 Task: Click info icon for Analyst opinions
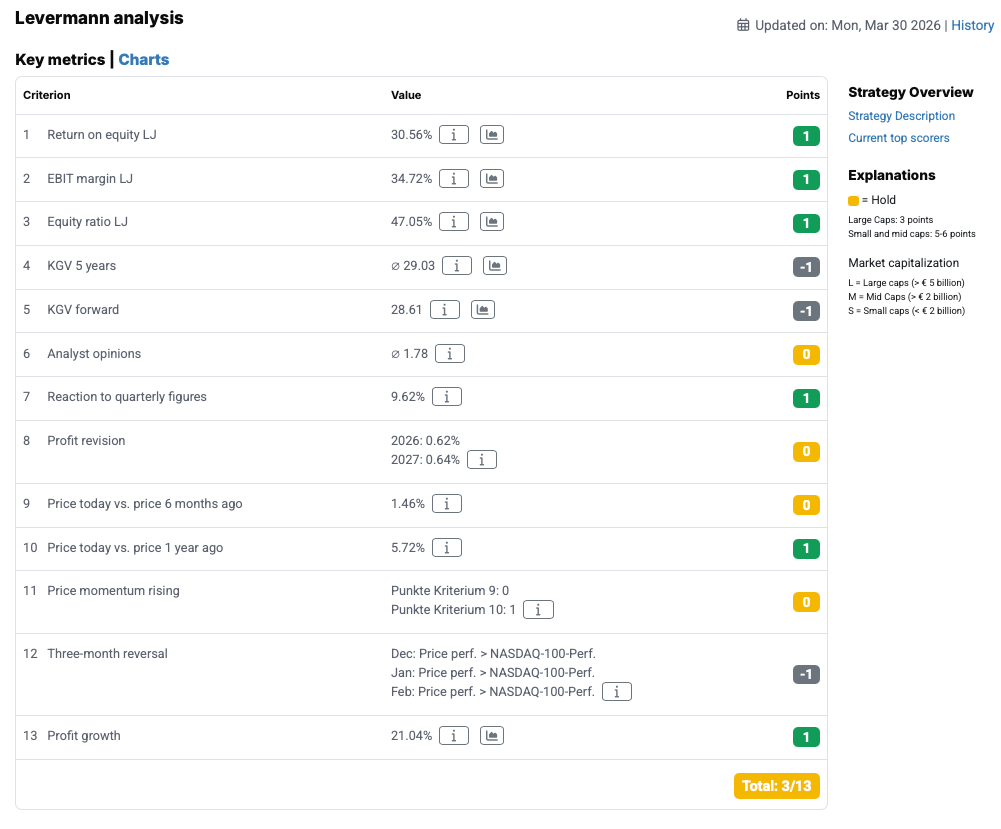(449, 354)
